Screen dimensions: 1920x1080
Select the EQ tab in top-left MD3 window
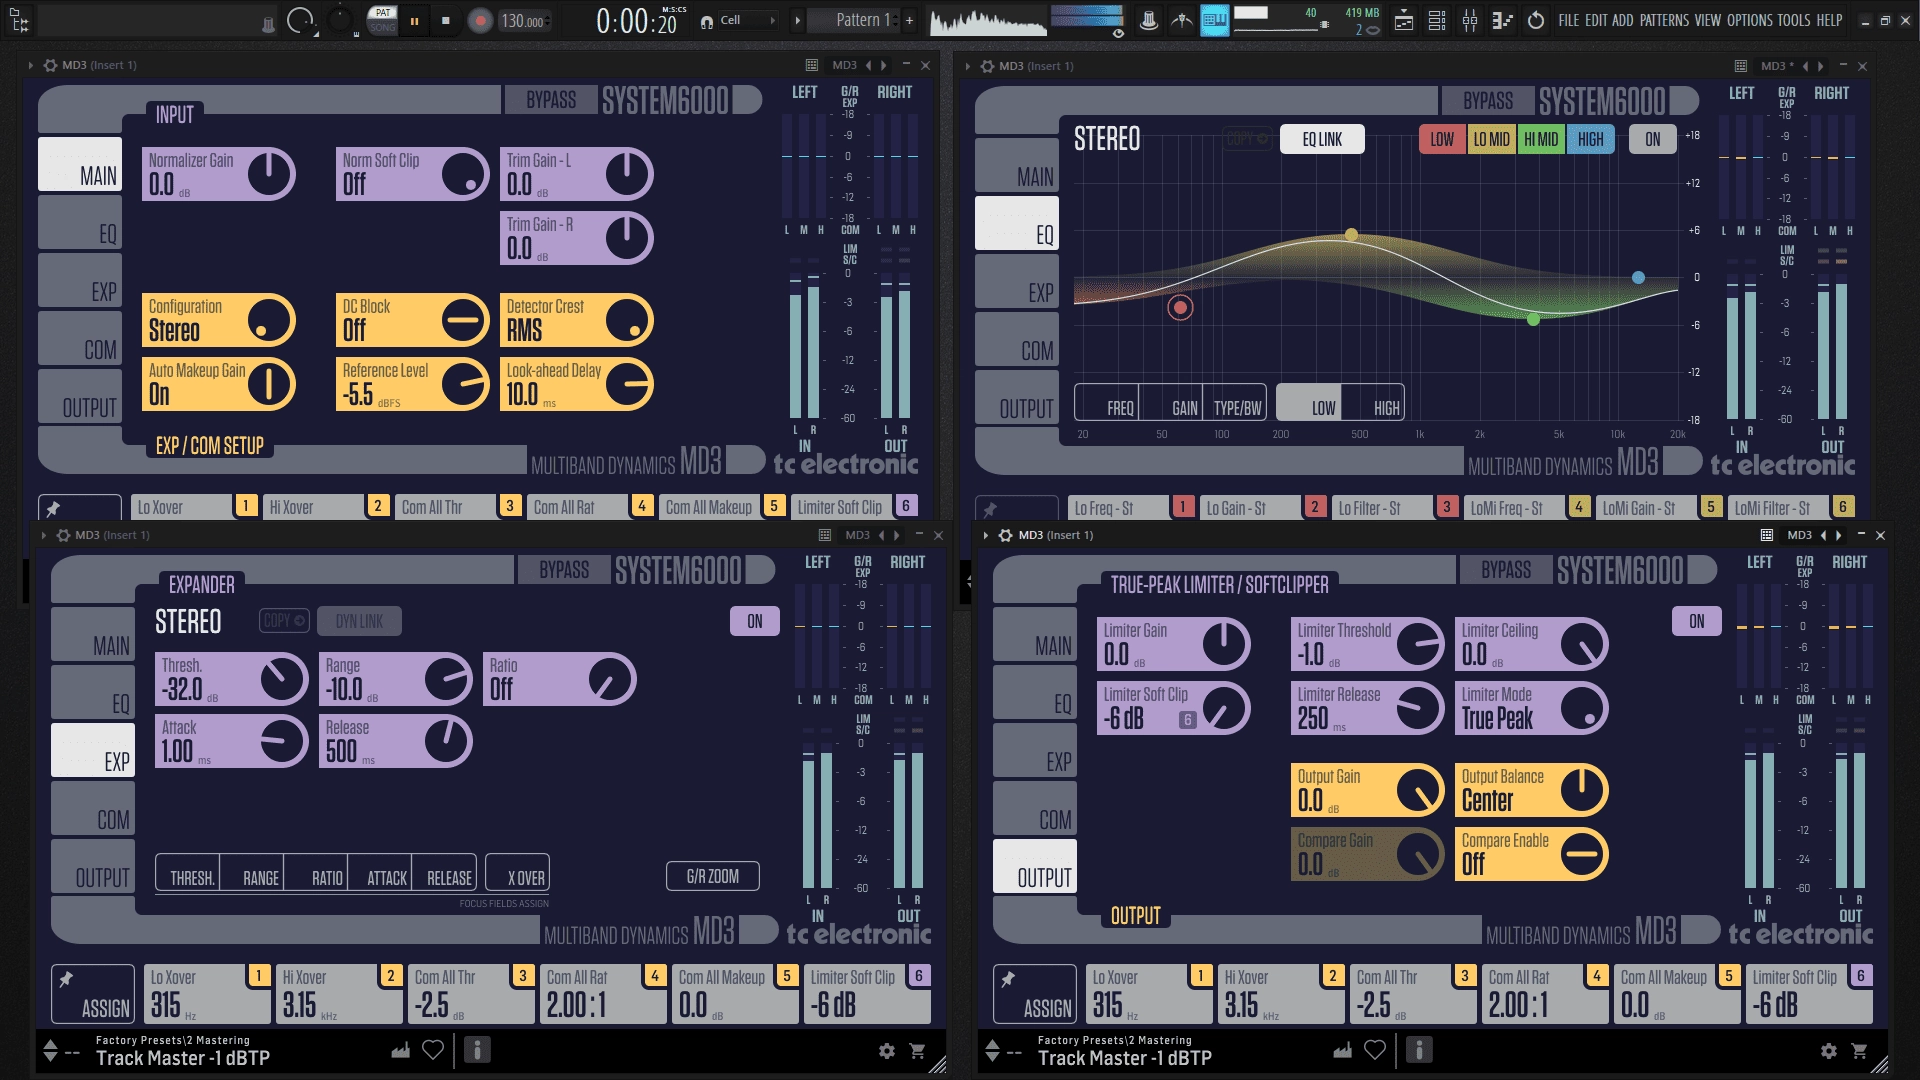click(x=80, y=222)
